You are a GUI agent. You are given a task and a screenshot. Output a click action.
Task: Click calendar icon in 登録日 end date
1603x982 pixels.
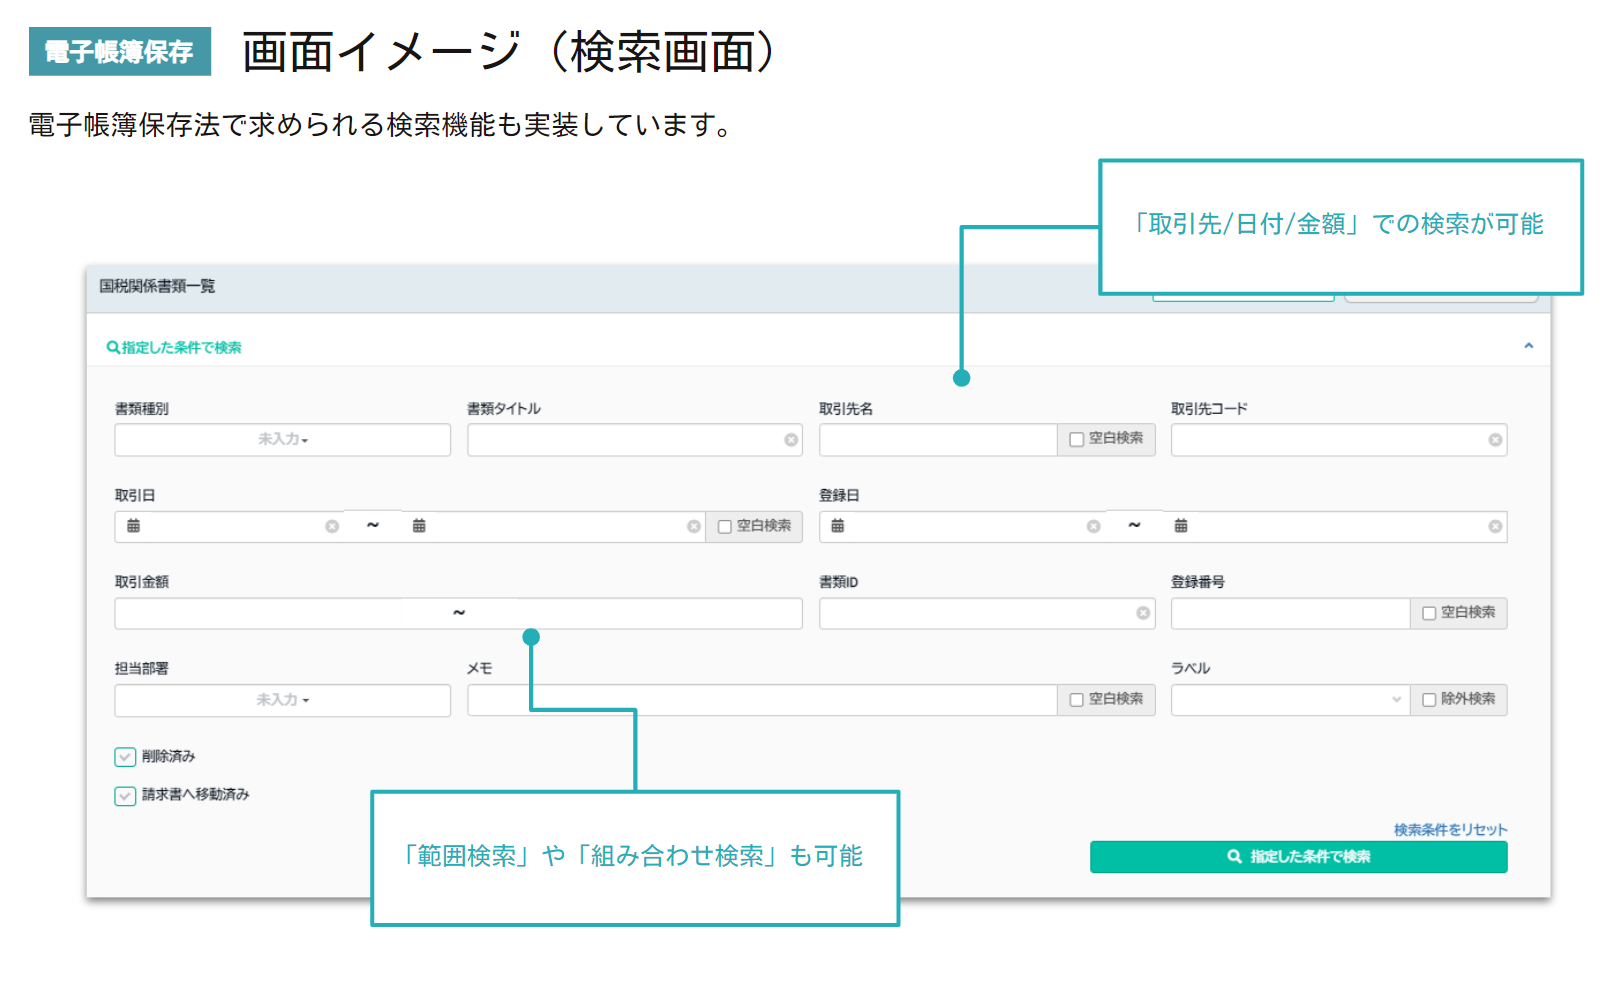(x=1181, y=526)
